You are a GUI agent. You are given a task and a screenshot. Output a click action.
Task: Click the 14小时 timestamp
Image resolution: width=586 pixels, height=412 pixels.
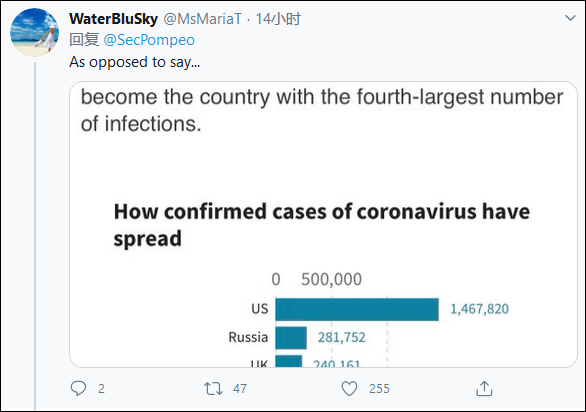tap(278, 19)
